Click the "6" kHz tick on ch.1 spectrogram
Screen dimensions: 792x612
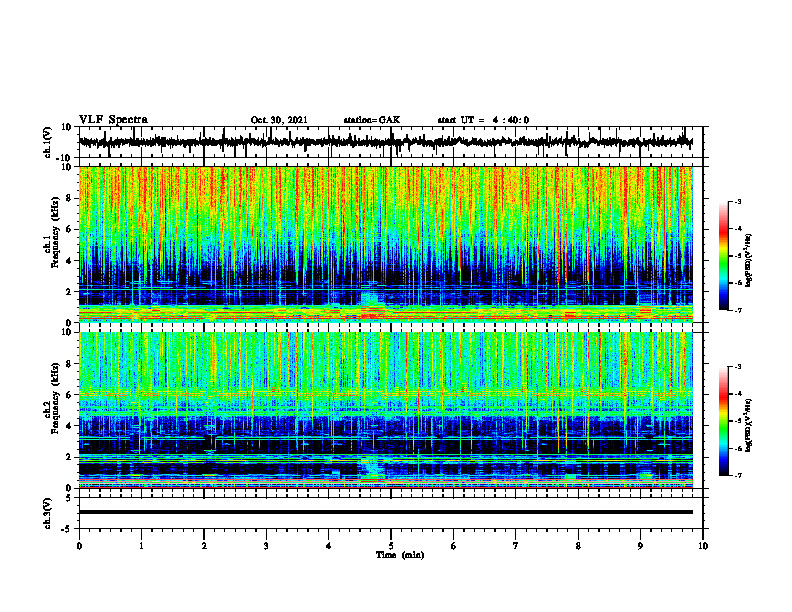point(69,229)
